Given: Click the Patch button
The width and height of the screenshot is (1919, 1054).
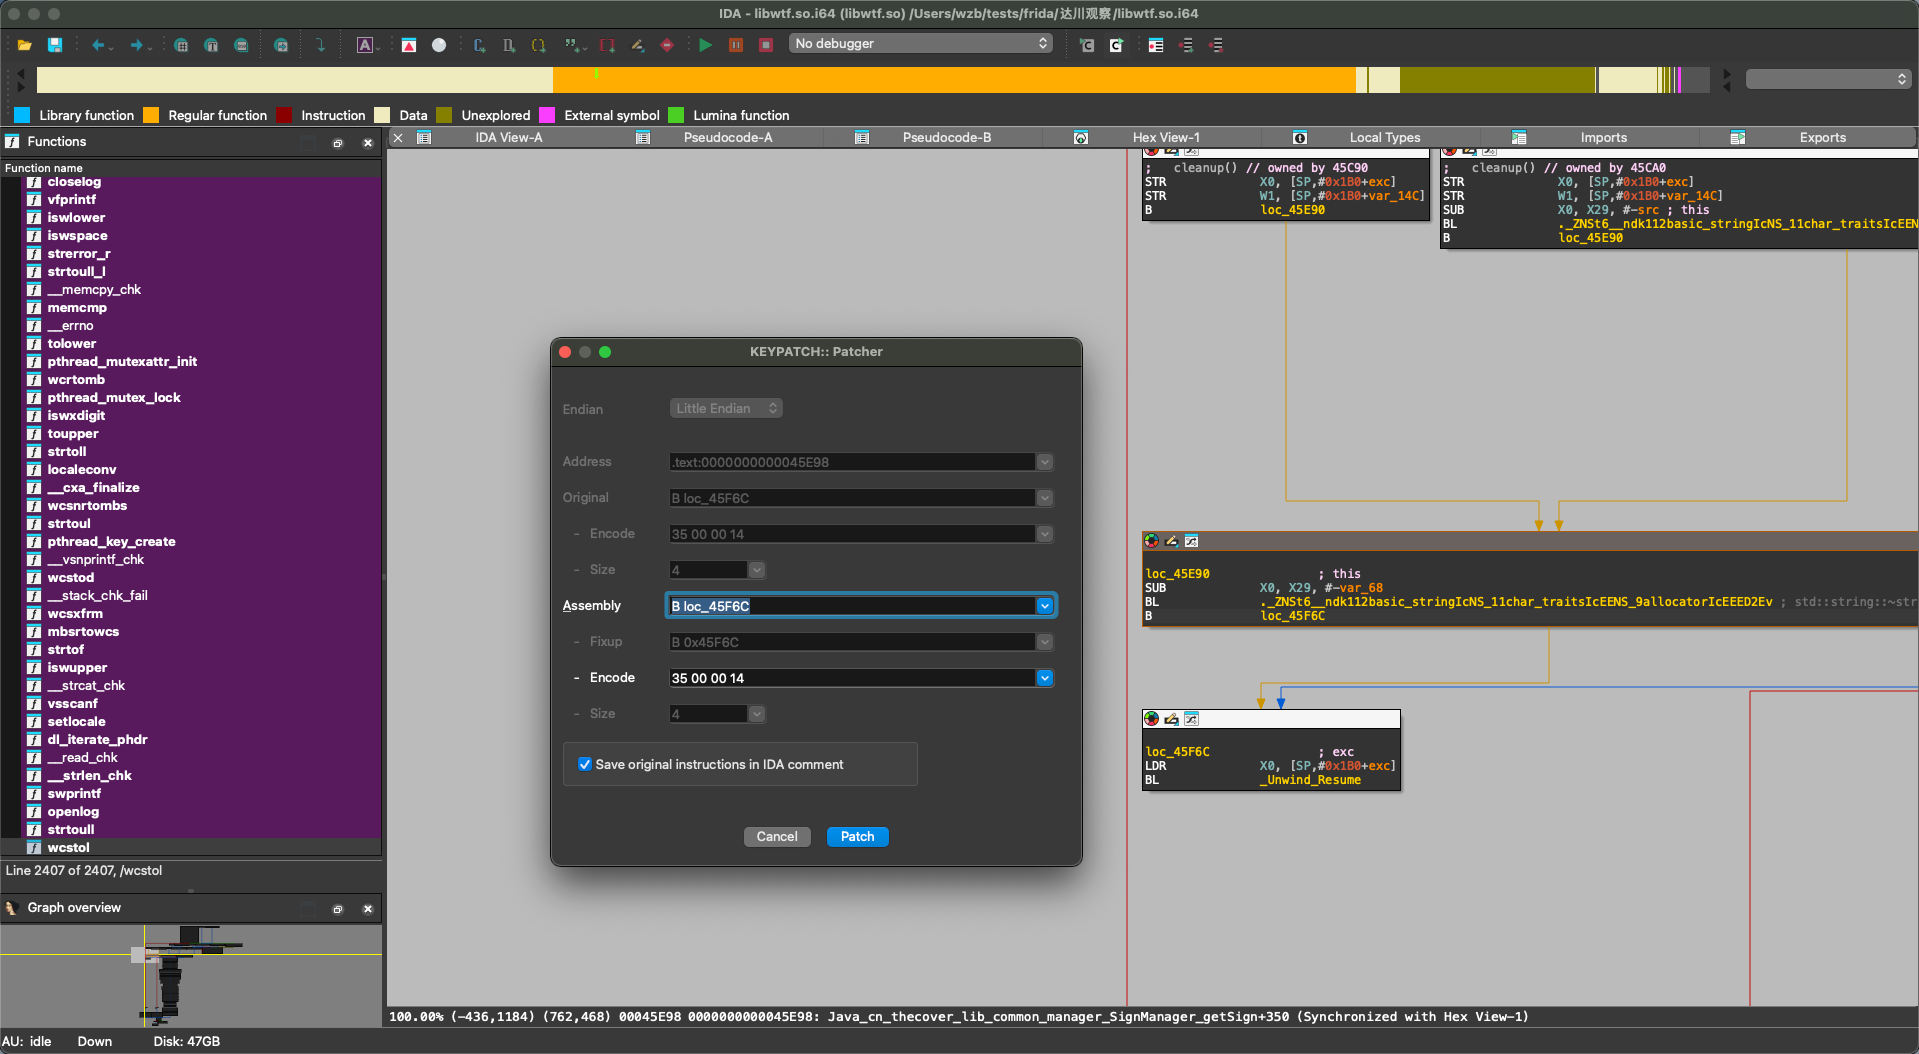Looking at the screenshot, I should point(858,837).
